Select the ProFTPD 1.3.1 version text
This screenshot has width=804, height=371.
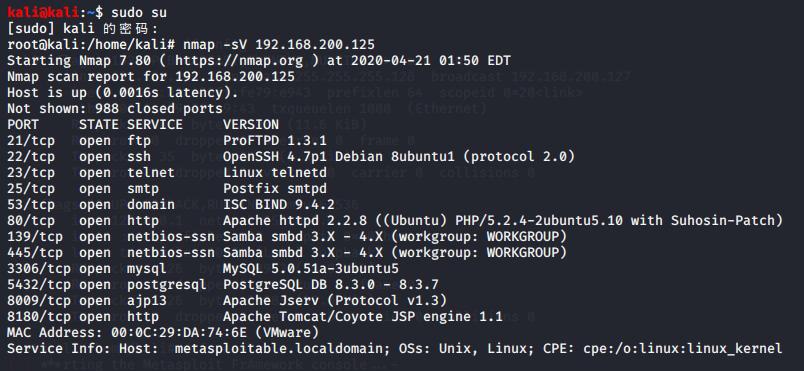click(x=275, y=140)
